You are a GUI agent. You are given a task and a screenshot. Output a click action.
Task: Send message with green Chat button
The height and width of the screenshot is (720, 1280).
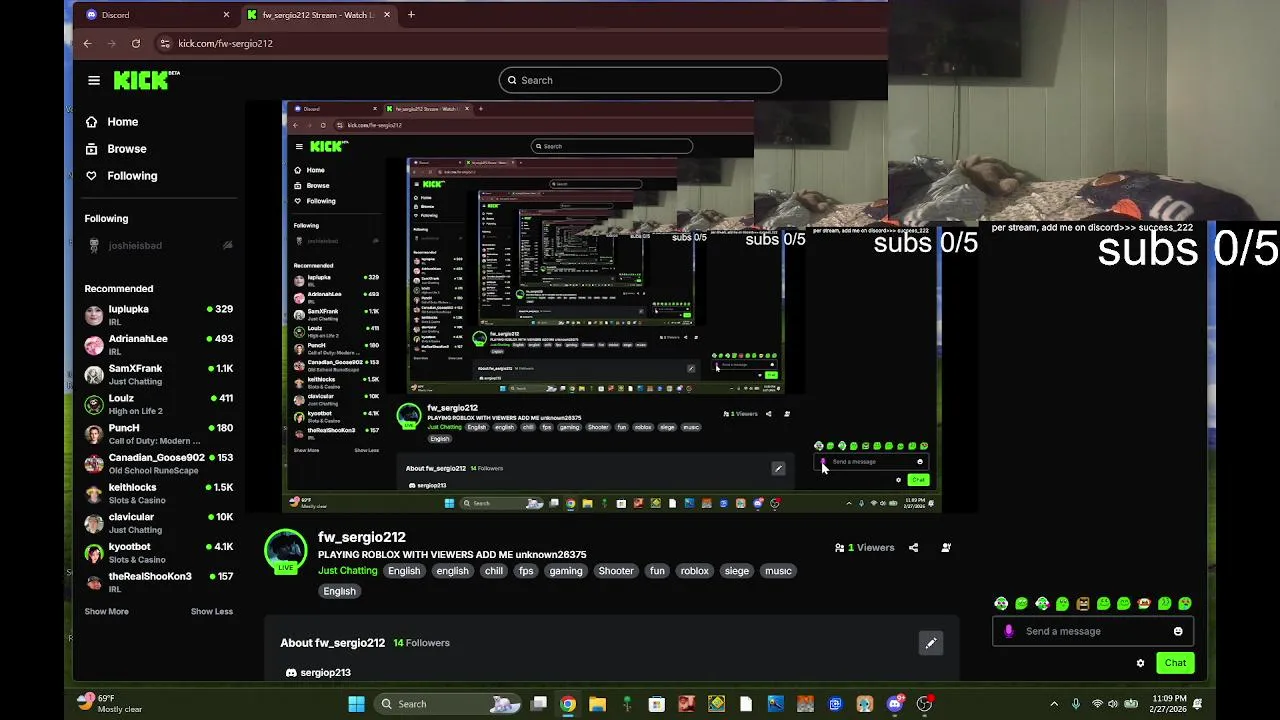coord(1175,663)
